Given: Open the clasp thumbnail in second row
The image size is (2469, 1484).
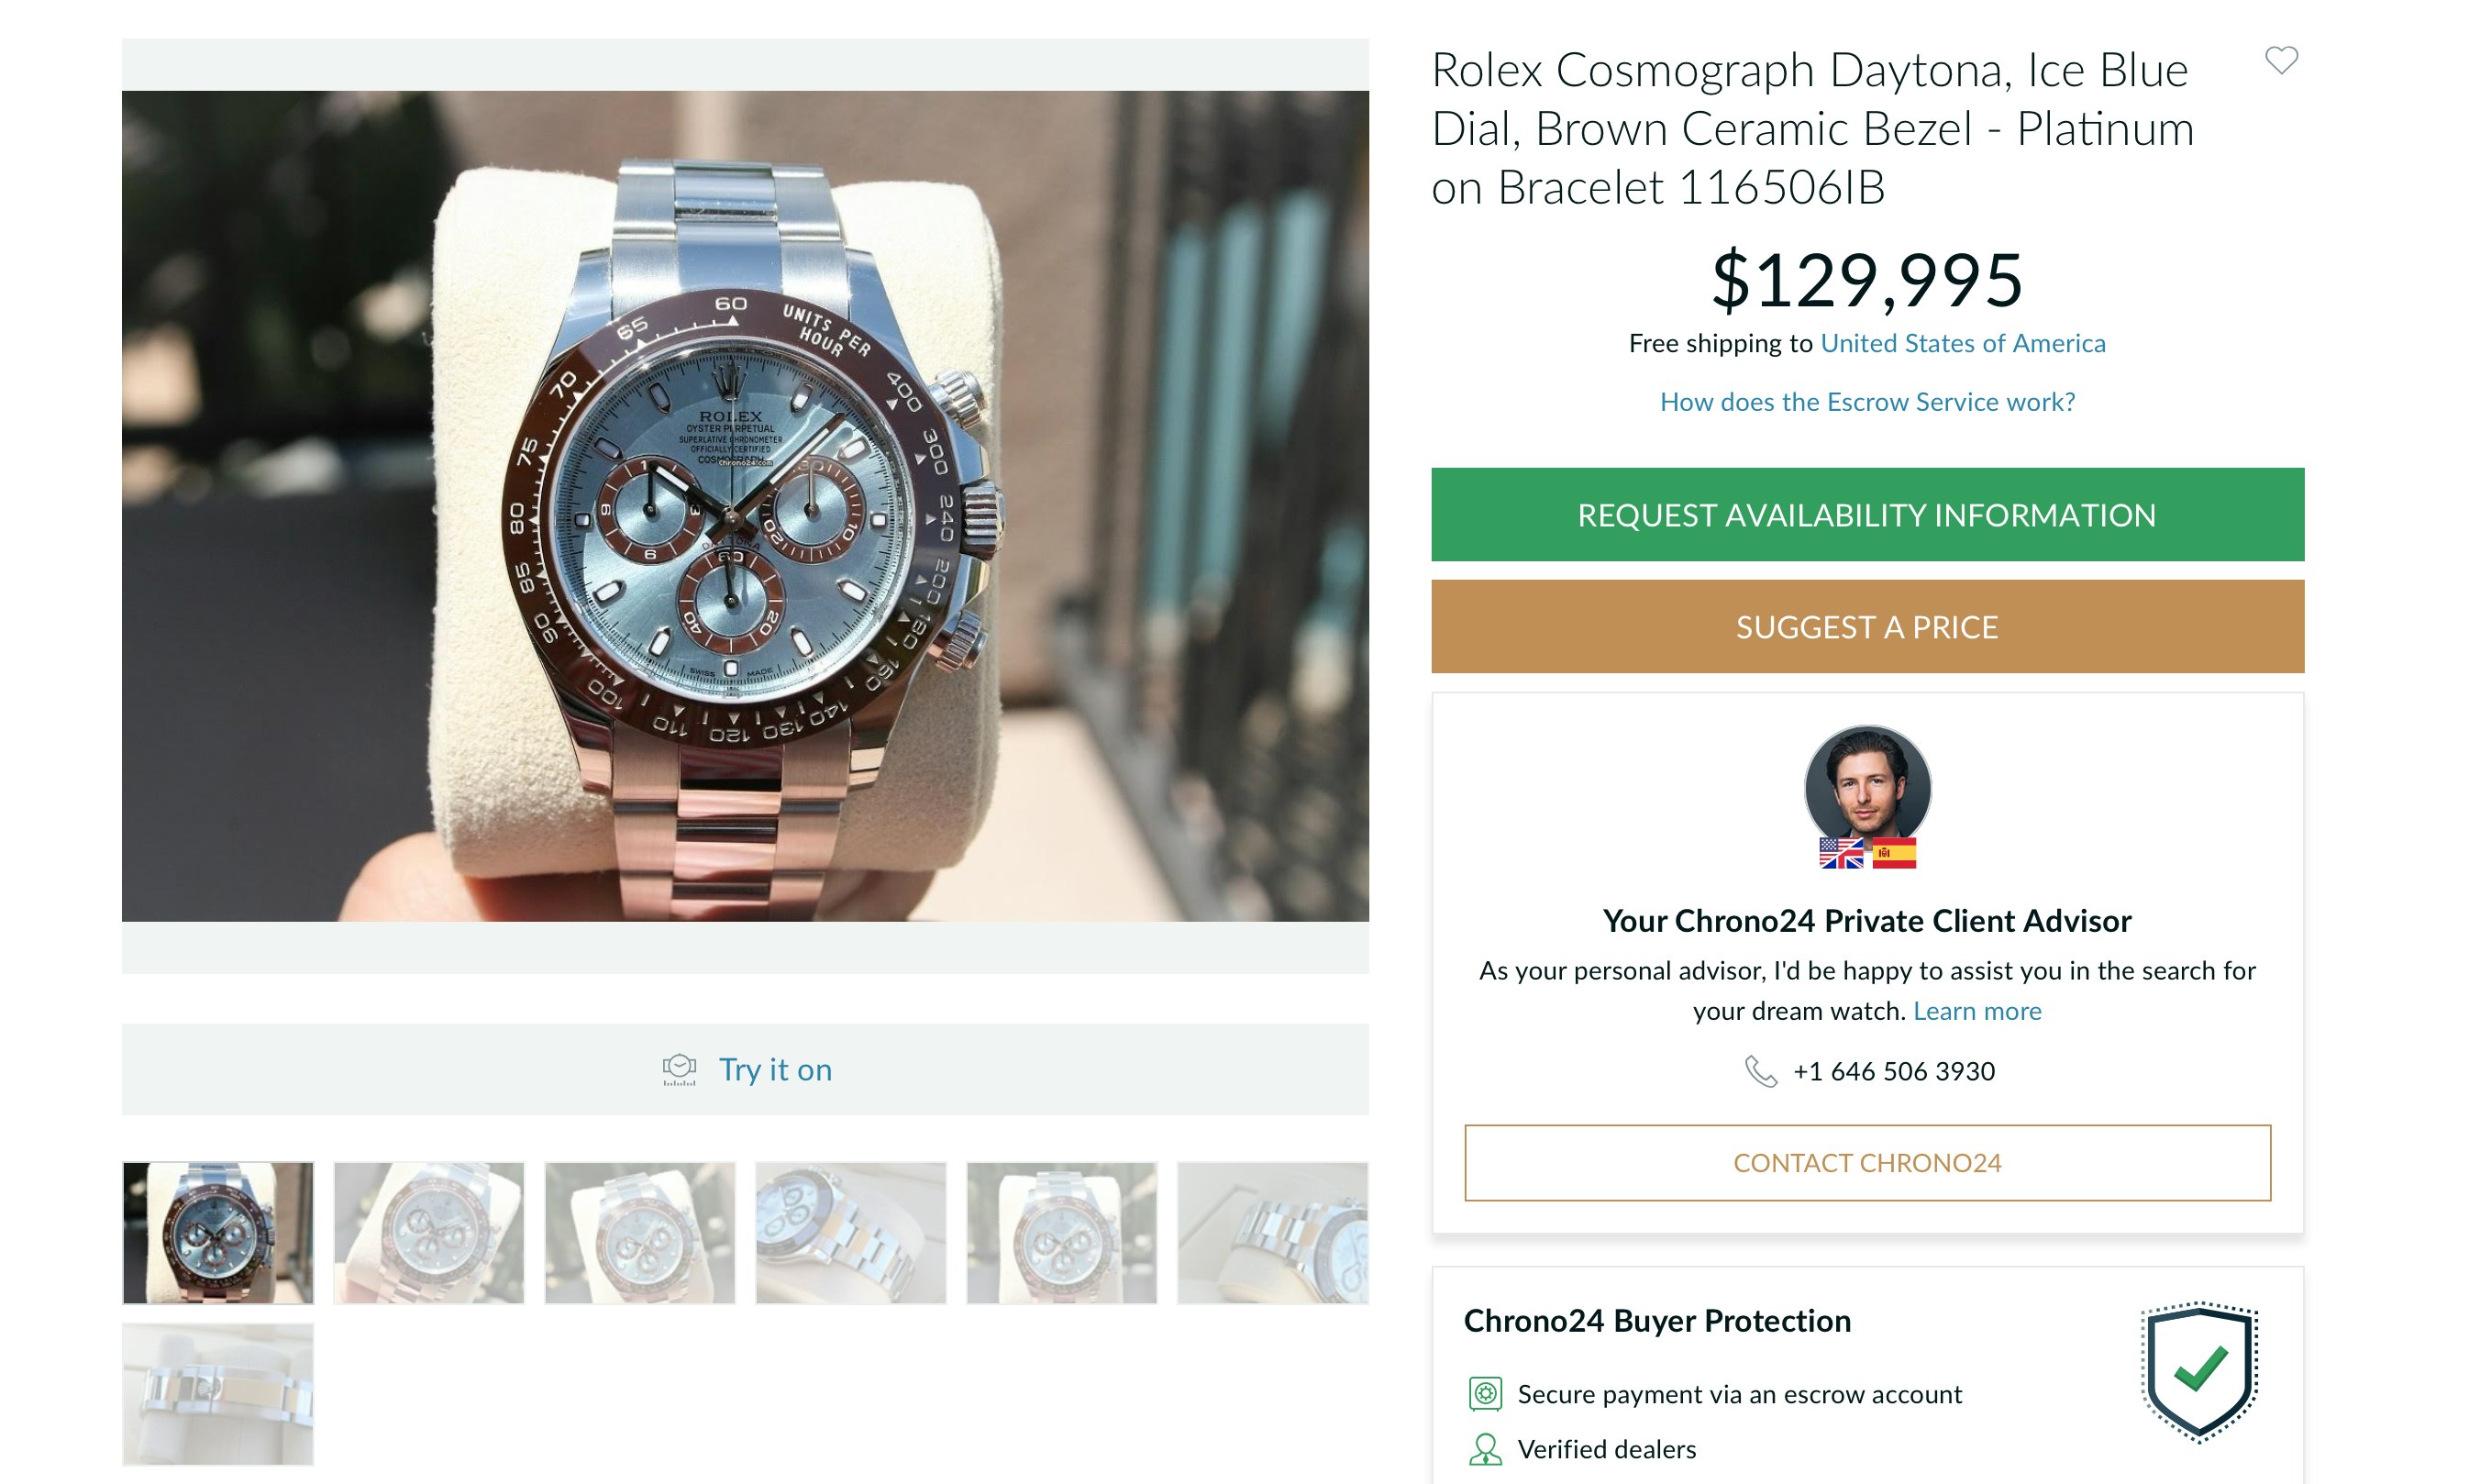Looking at the screenshot, I should coord(218,1394).
